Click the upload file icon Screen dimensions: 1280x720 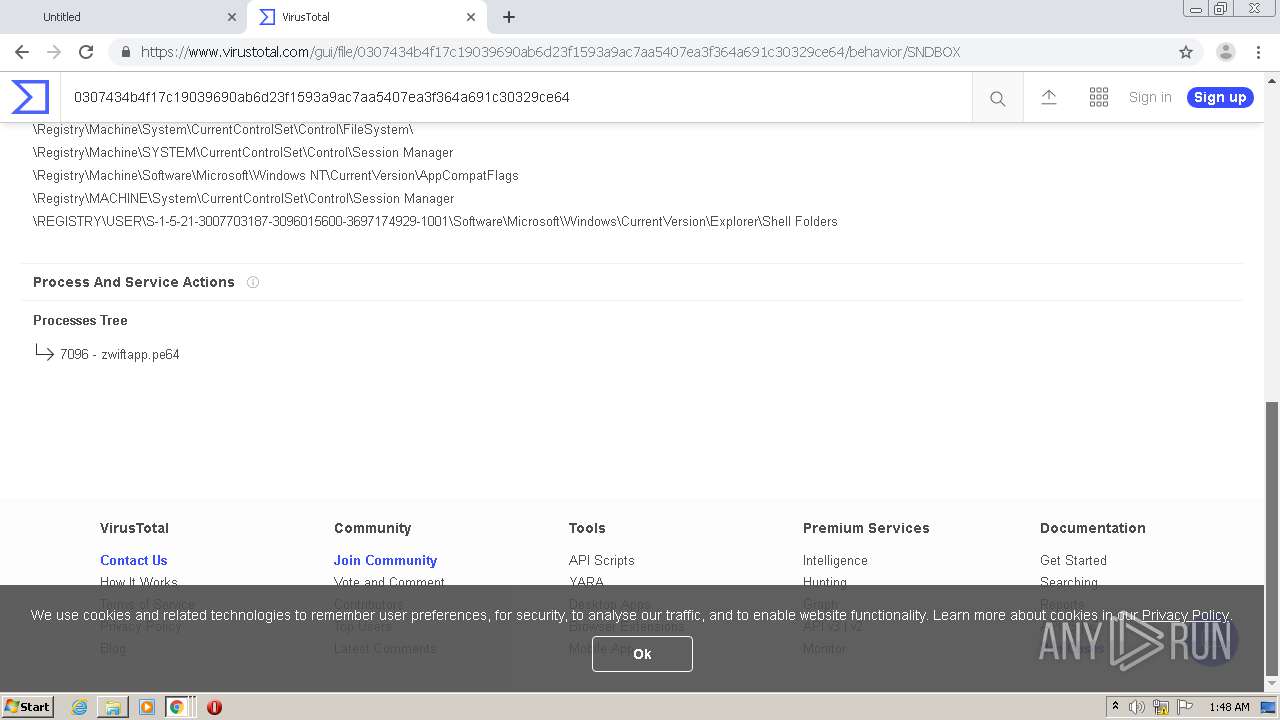coord(1049,97)
